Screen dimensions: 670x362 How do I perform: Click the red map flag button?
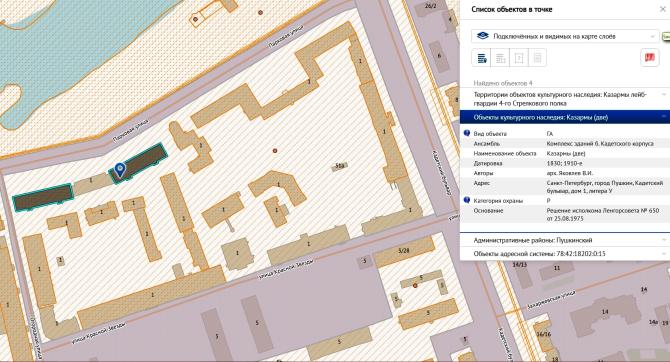649,57
